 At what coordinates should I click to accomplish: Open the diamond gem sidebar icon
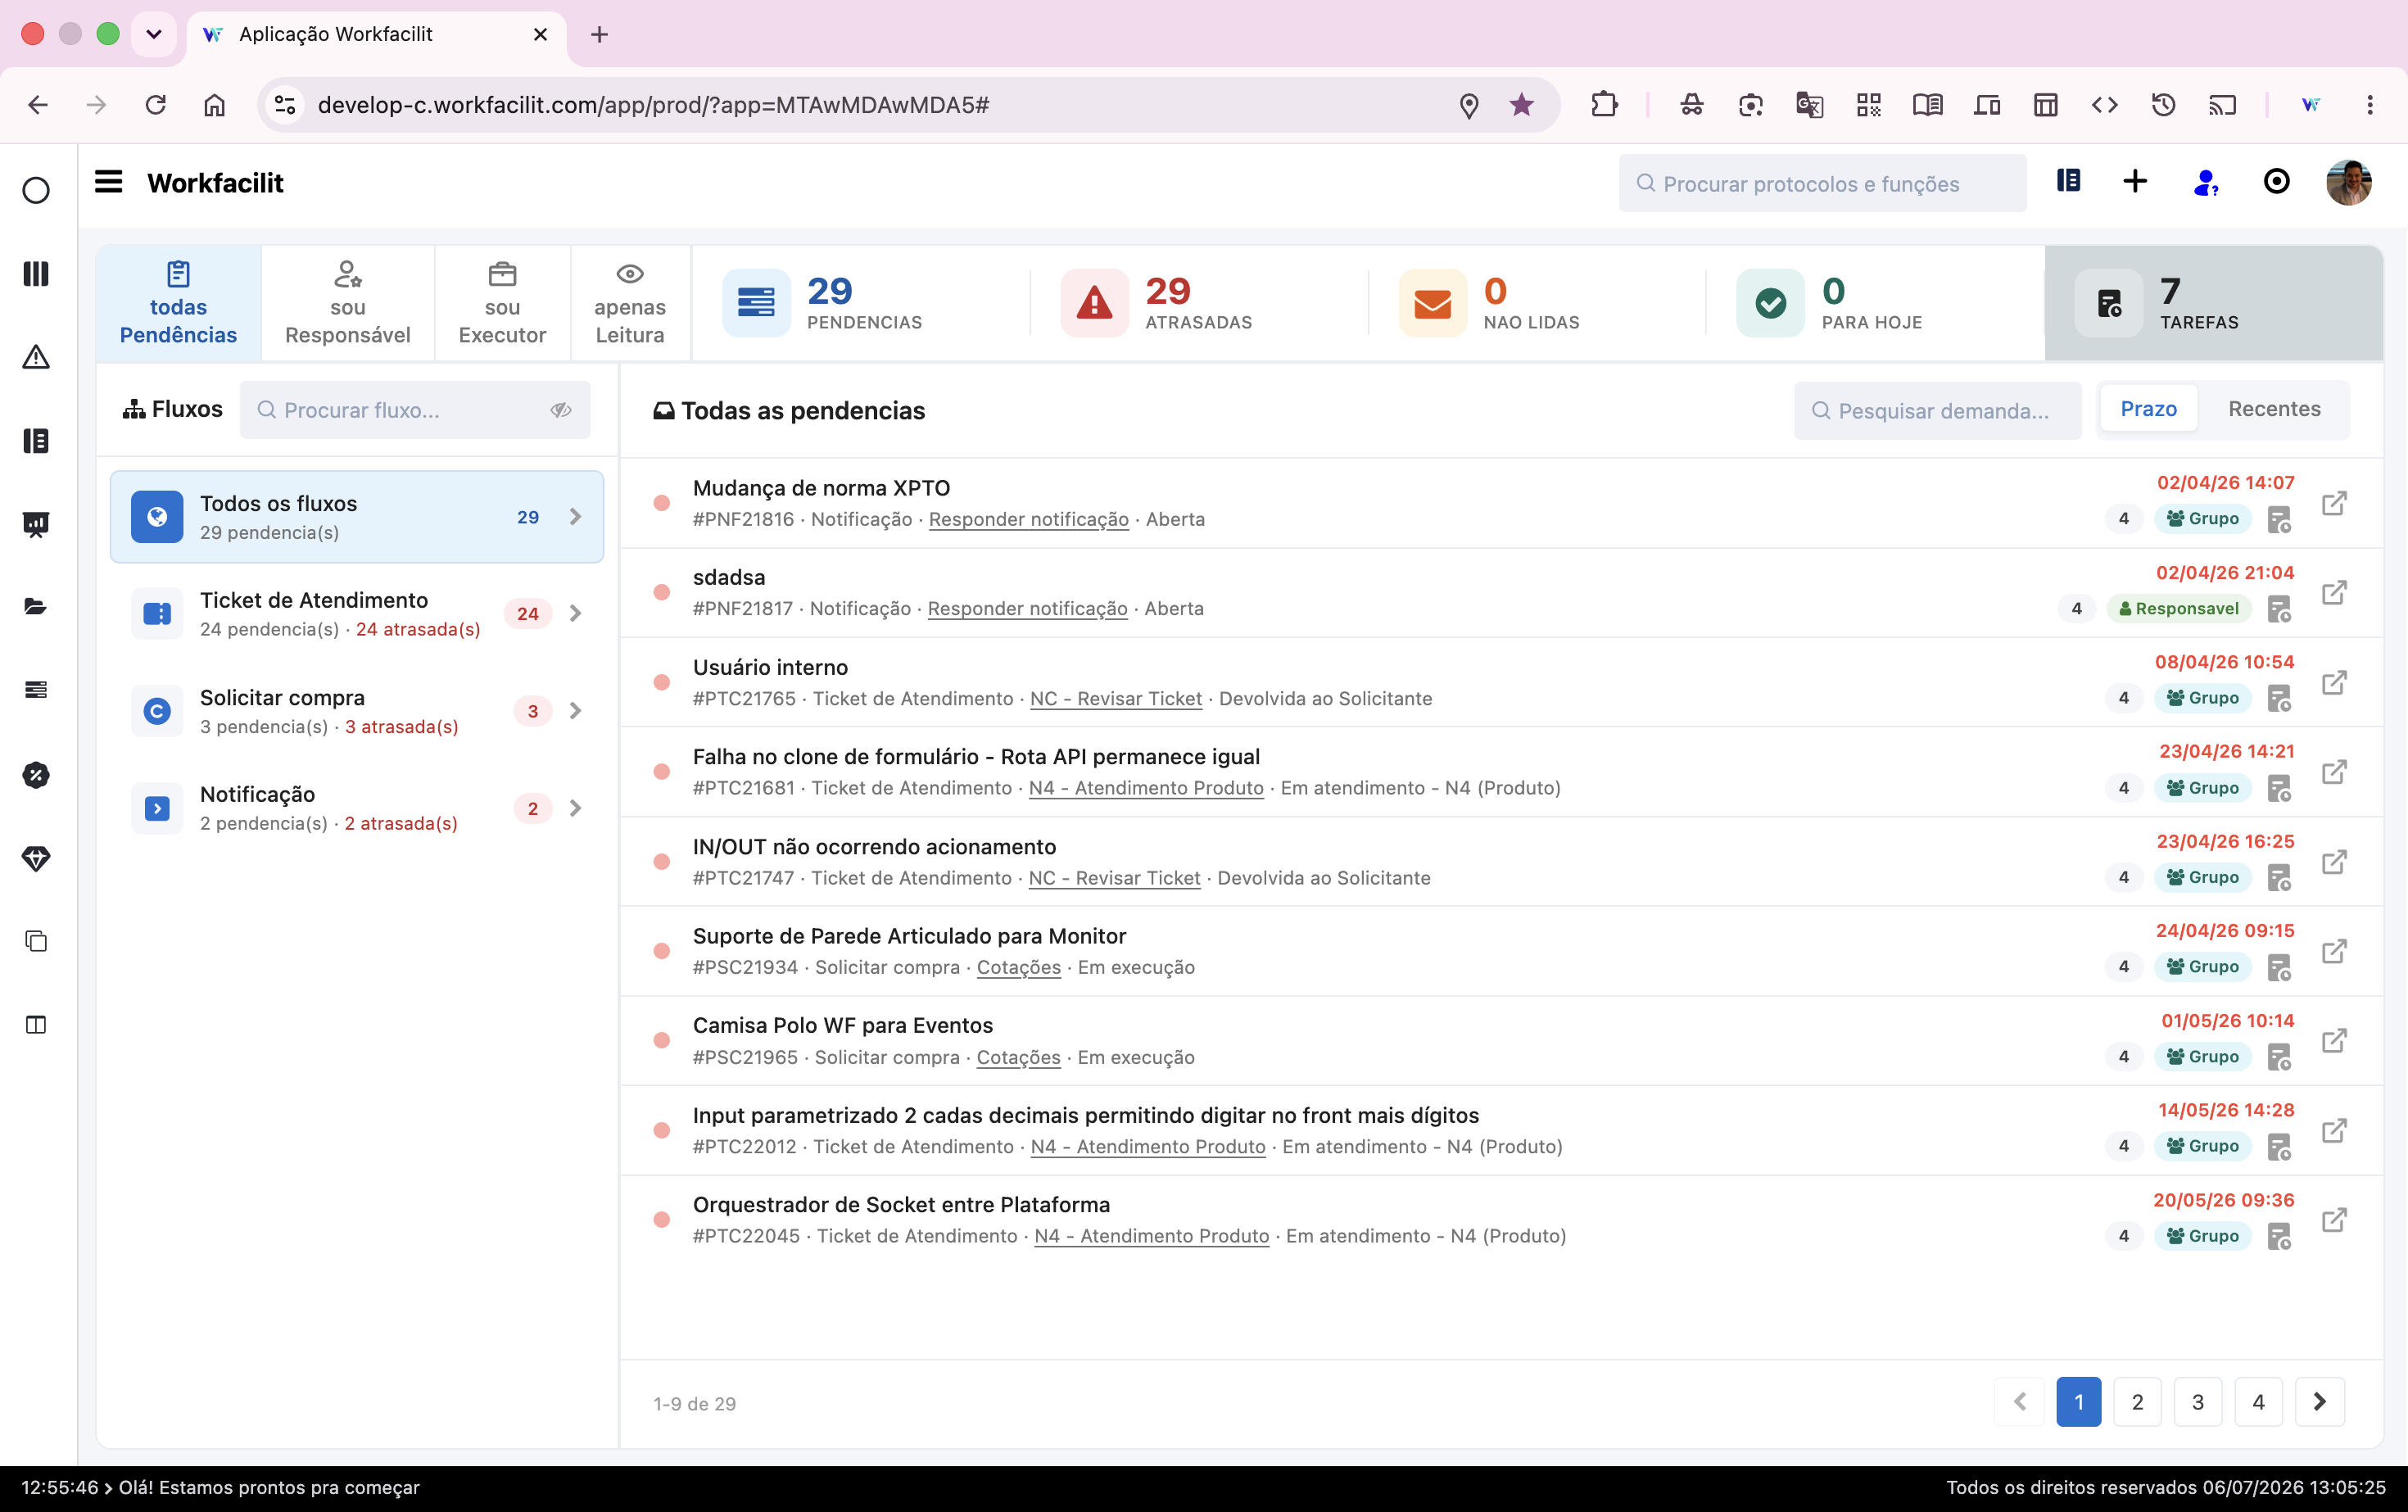36,859
